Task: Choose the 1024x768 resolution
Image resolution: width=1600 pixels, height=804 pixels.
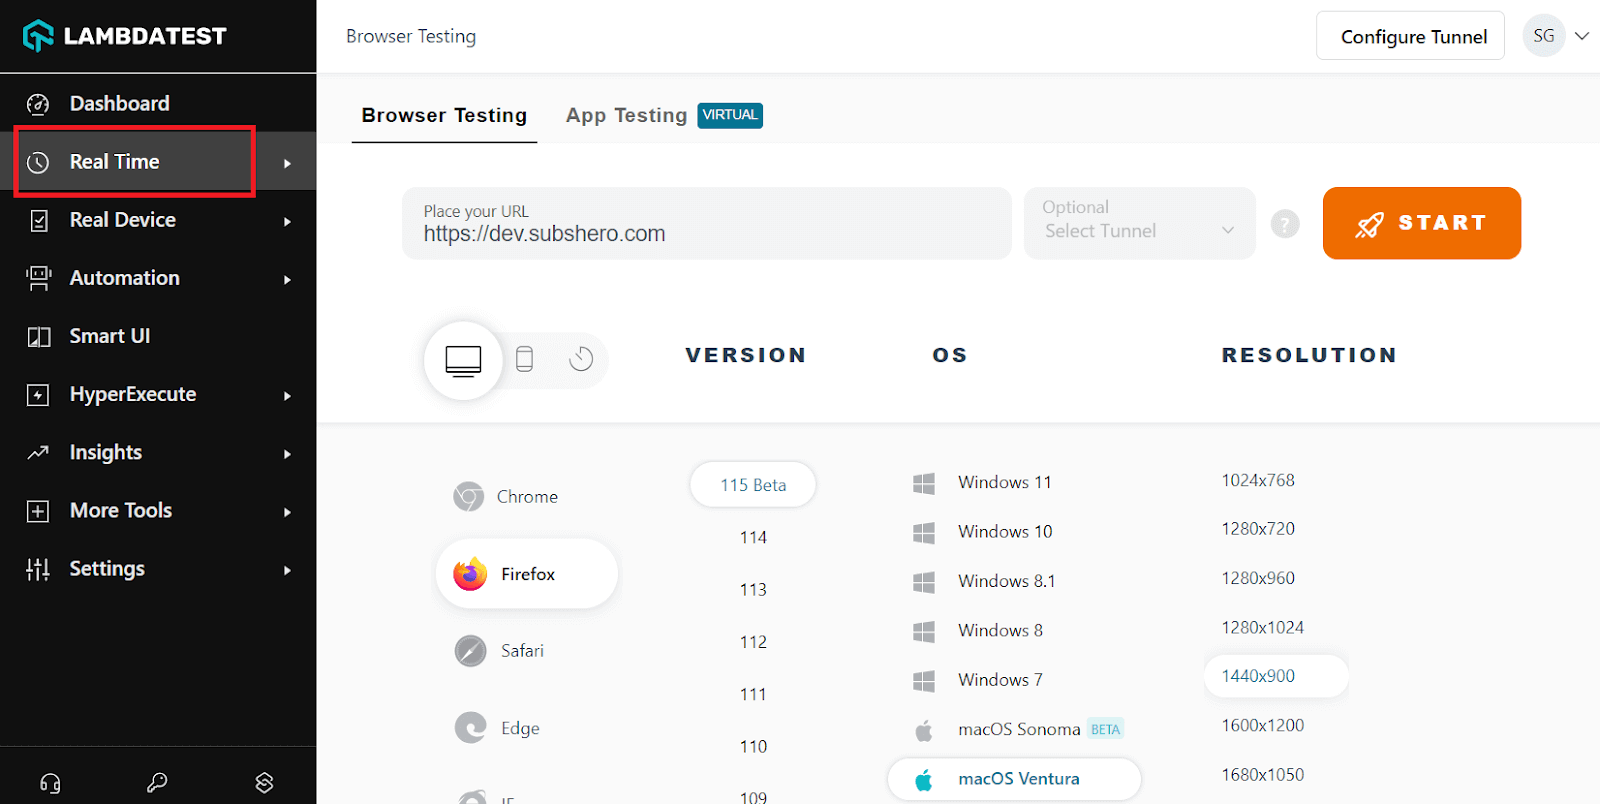Action: pyautogui.click(x=1258, y=480)
